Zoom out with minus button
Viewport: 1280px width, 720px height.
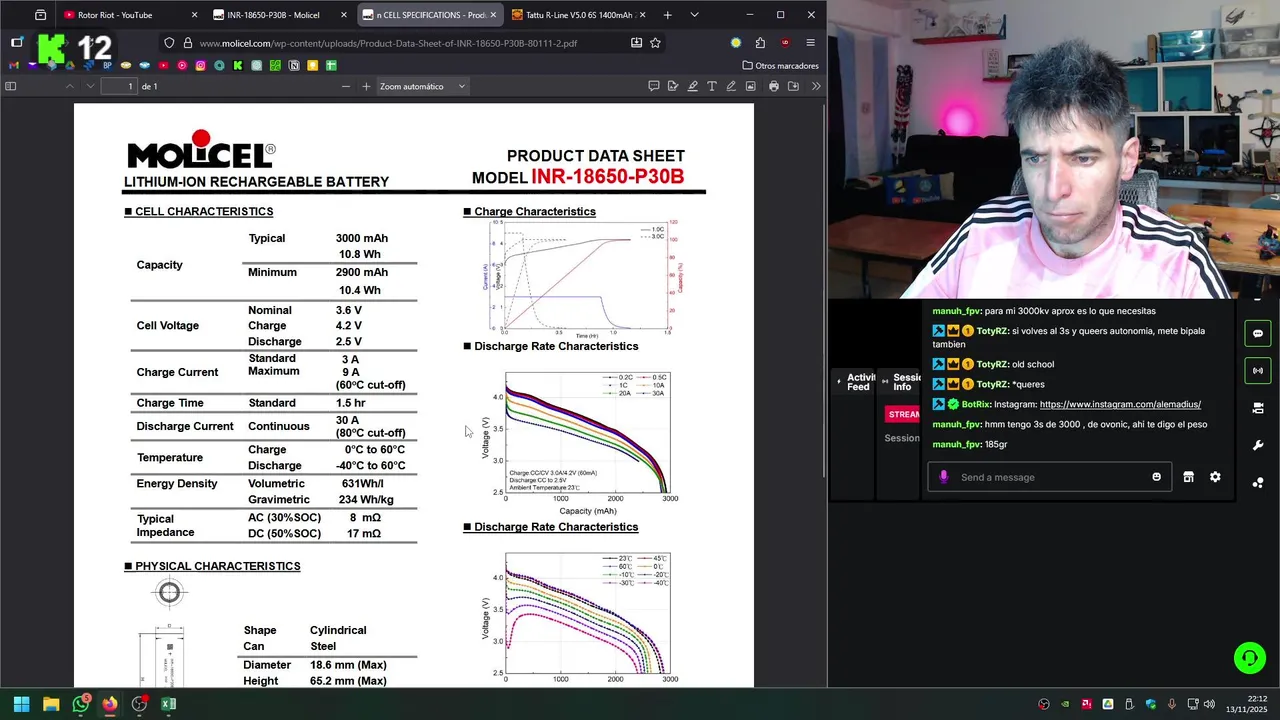click(x=346, y=86)
